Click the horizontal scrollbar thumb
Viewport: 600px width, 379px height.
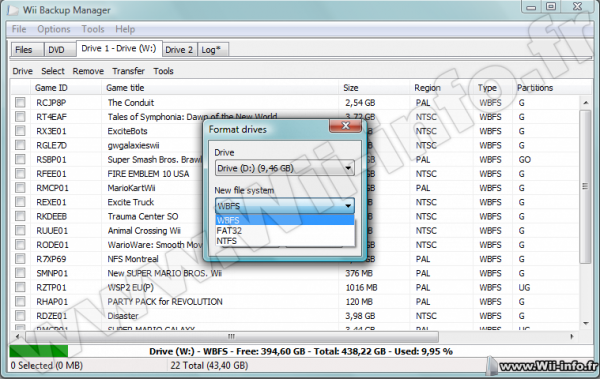click(232, 337)
